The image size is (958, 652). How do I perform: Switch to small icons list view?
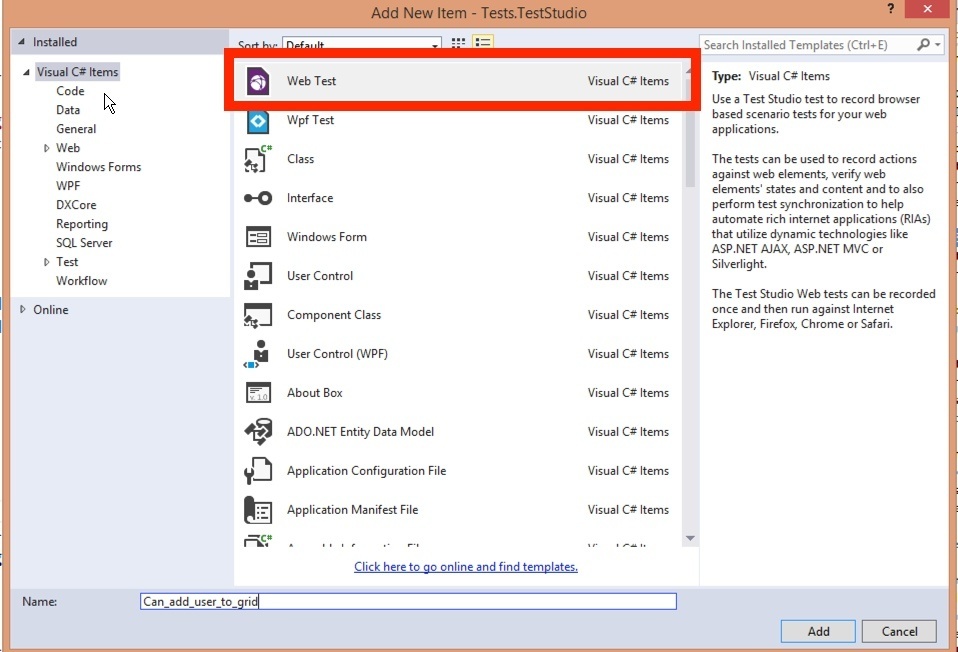[483, 43]
